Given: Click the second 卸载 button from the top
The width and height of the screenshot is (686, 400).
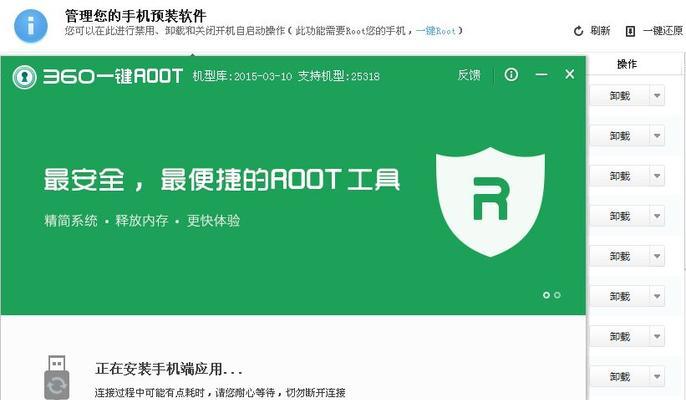Looking at the screenshot, I should coord(620,136).
